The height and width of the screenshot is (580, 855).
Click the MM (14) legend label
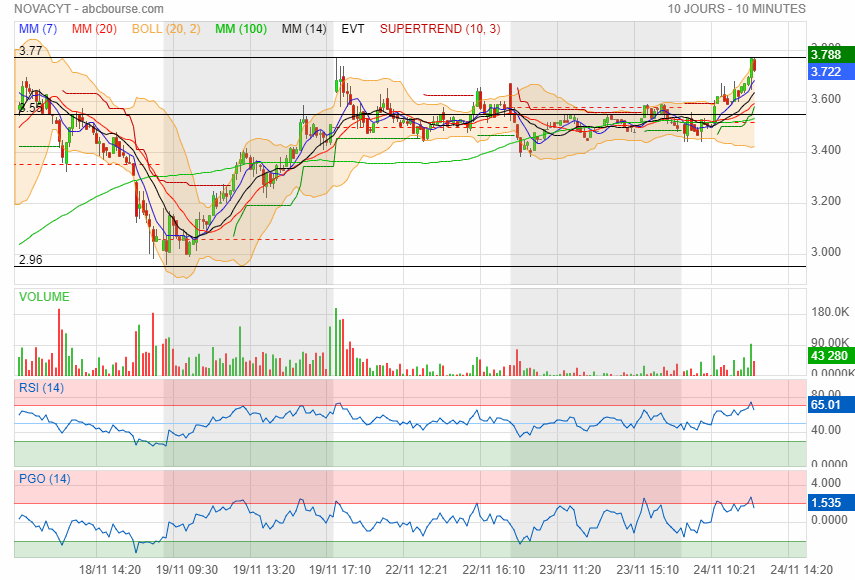tap(304, 29)
